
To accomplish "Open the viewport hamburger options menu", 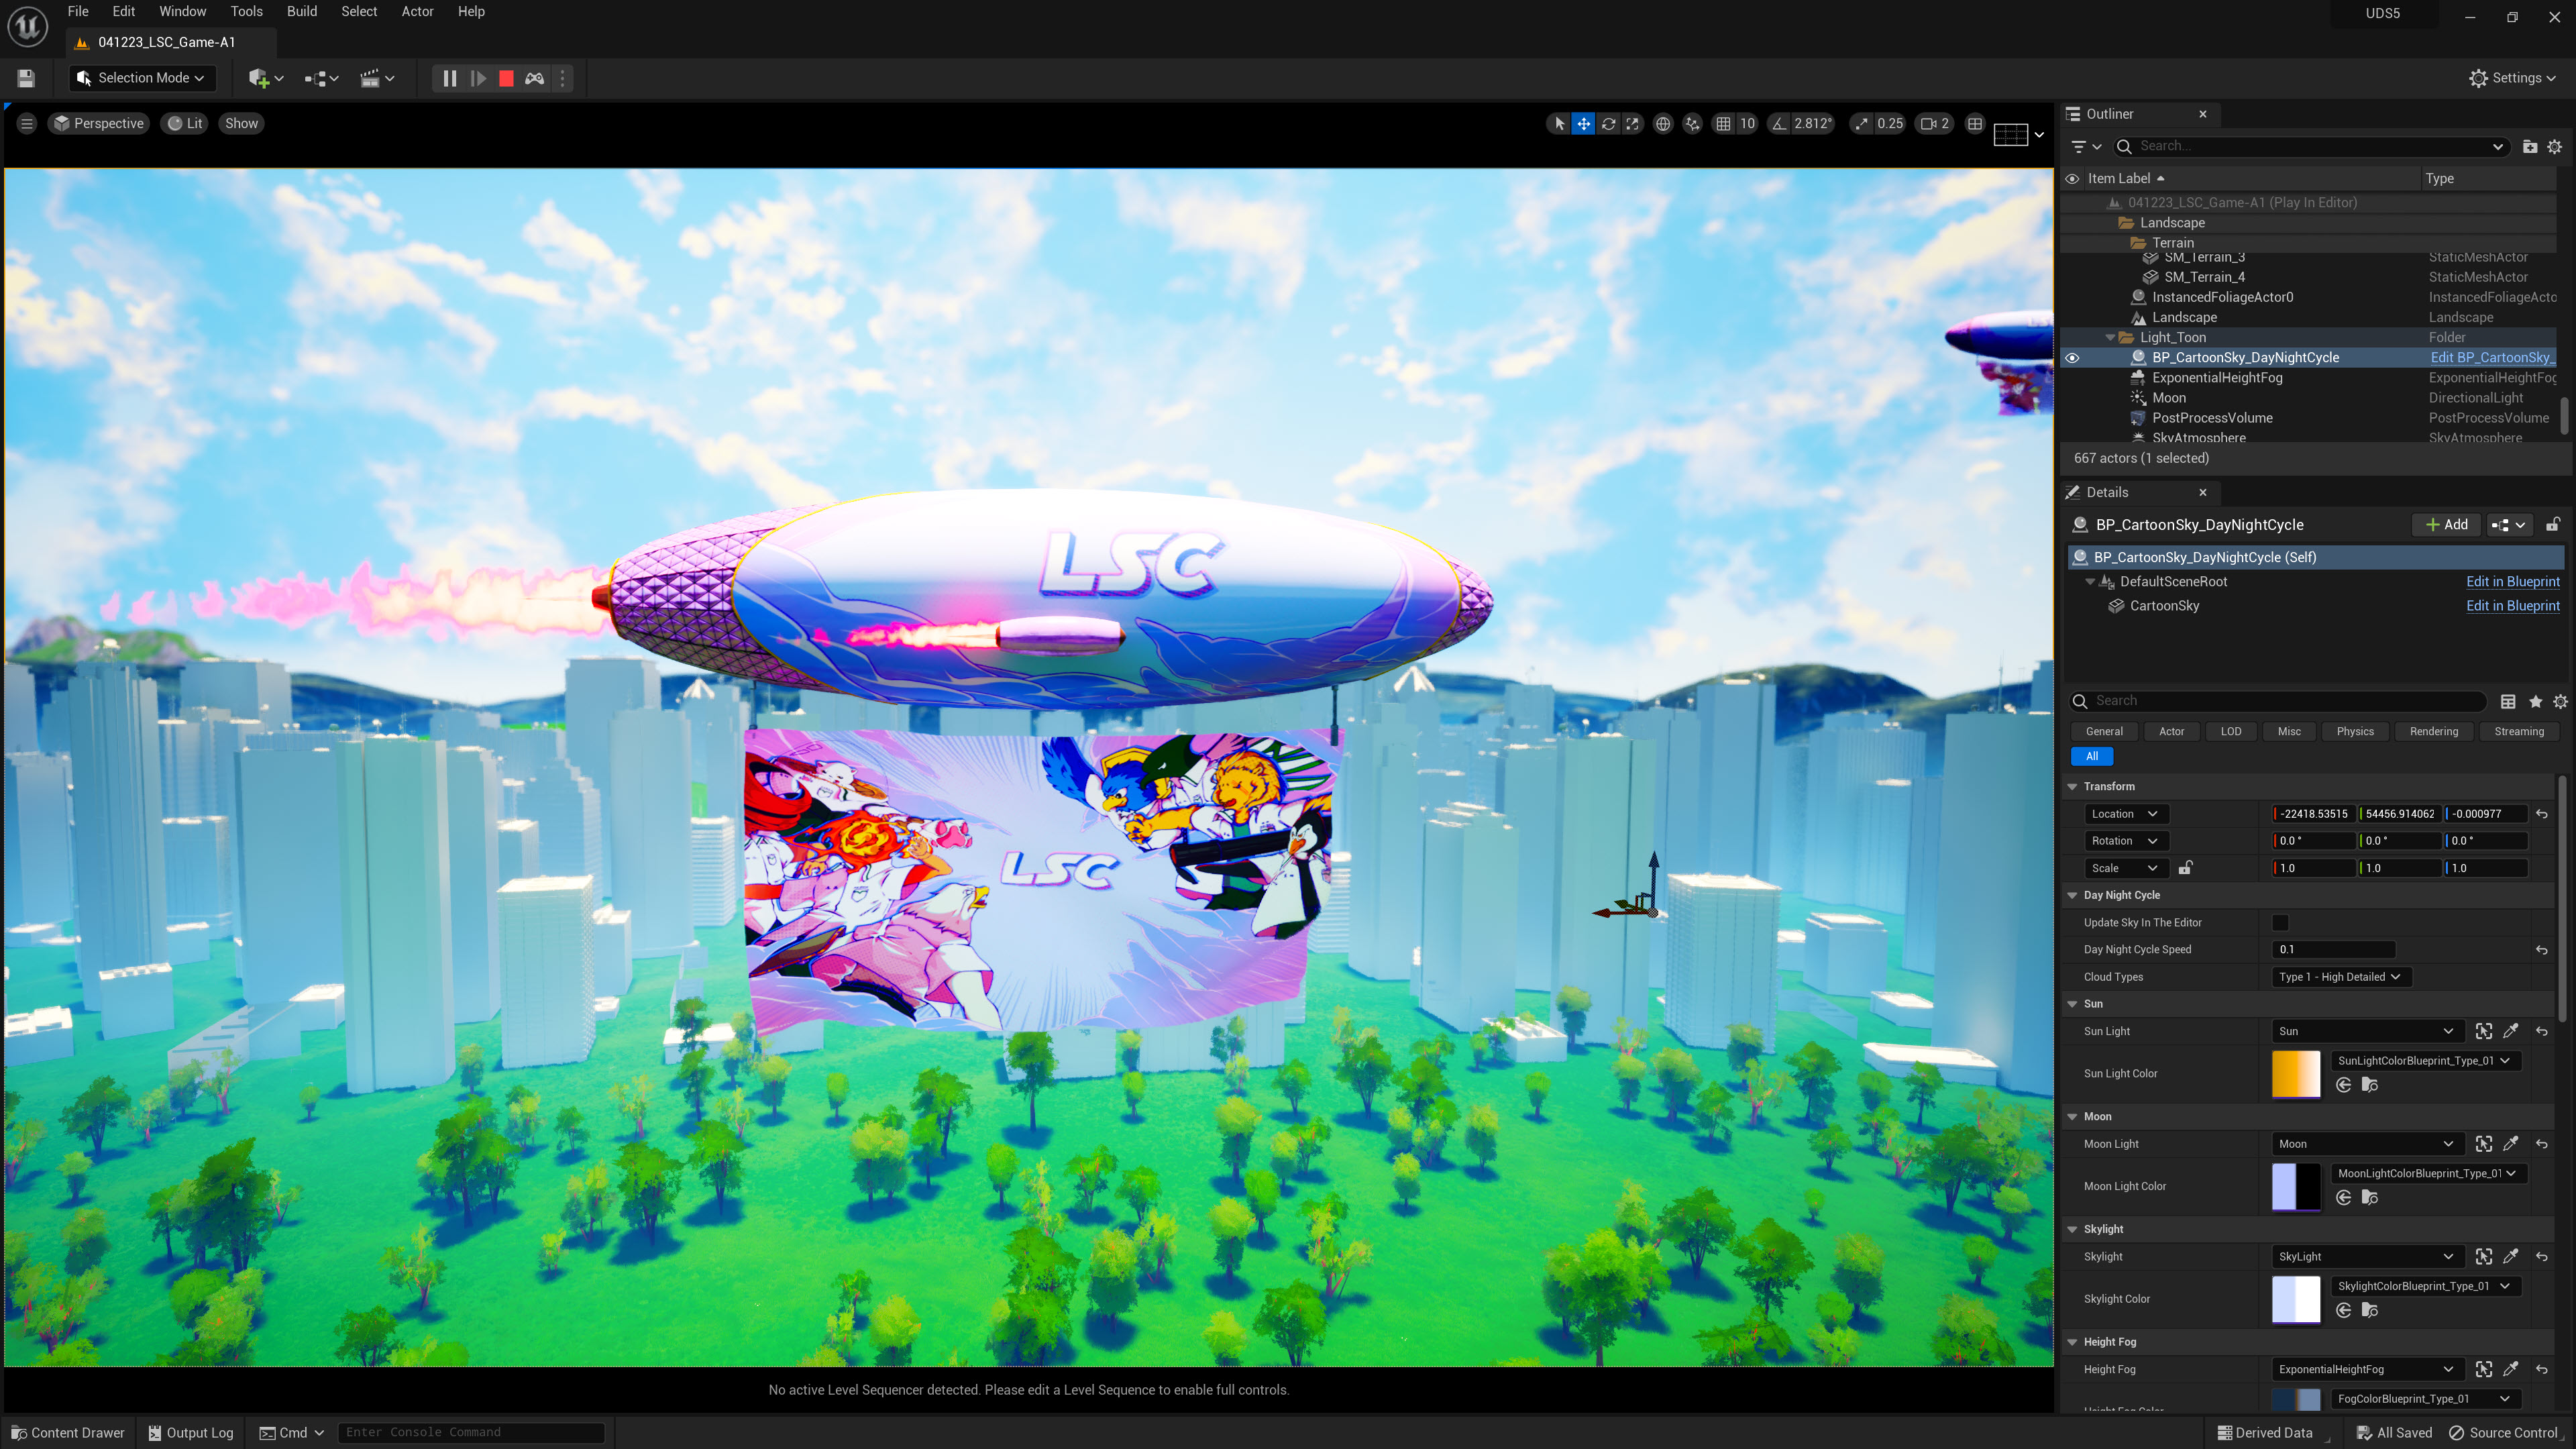I will 27,123.
